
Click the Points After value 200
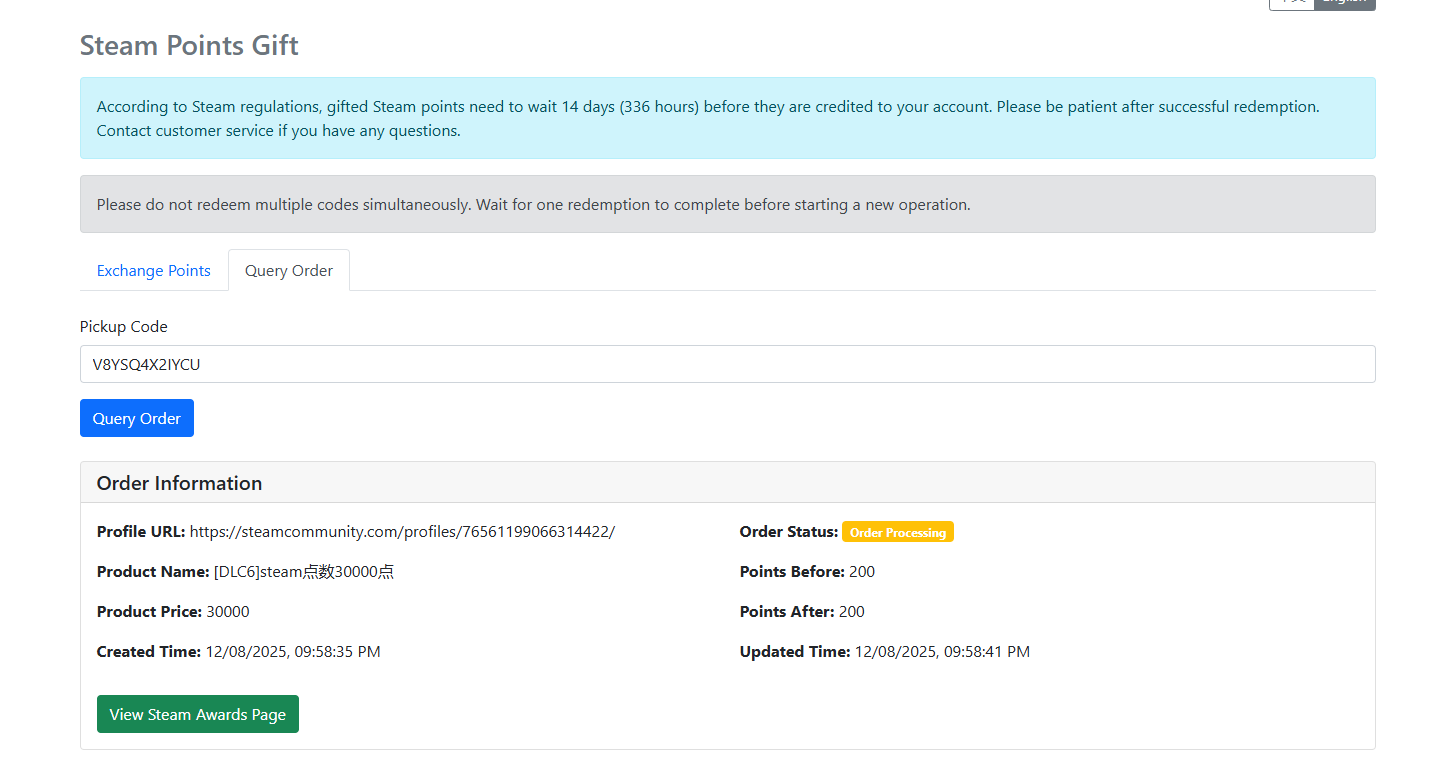(852, 612)
